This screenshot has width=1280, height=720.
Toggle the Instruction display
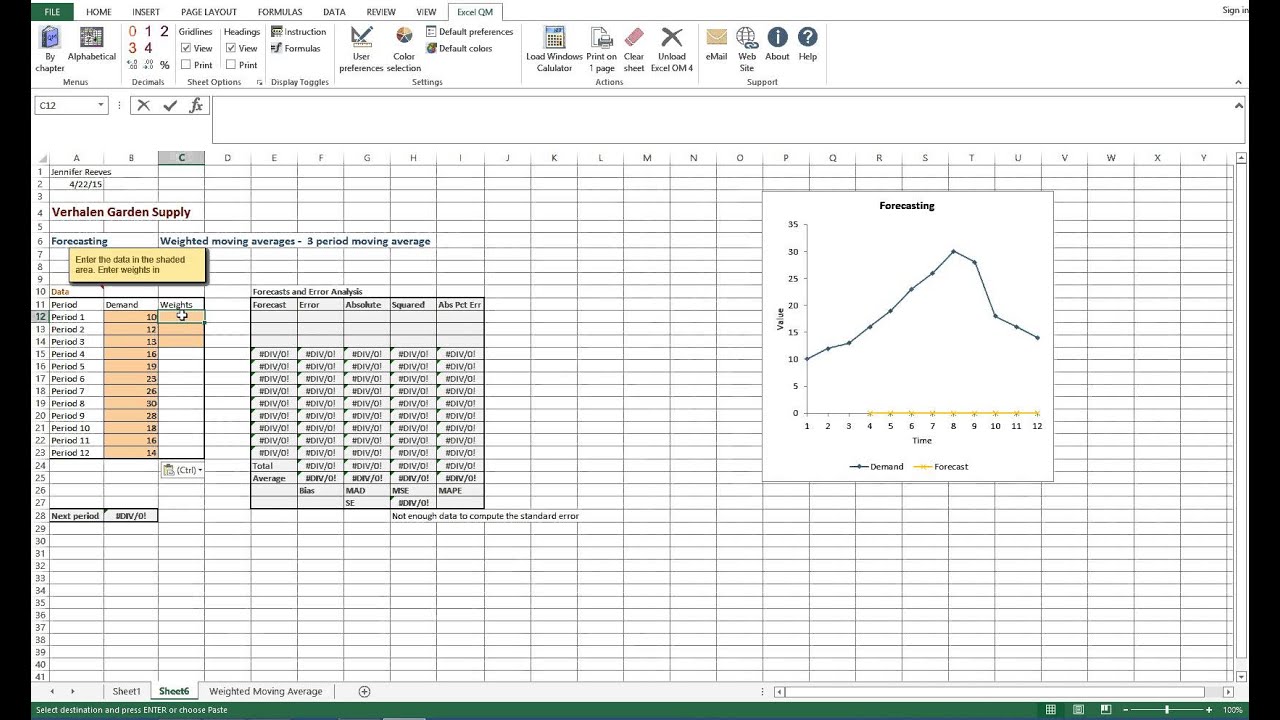298,32
